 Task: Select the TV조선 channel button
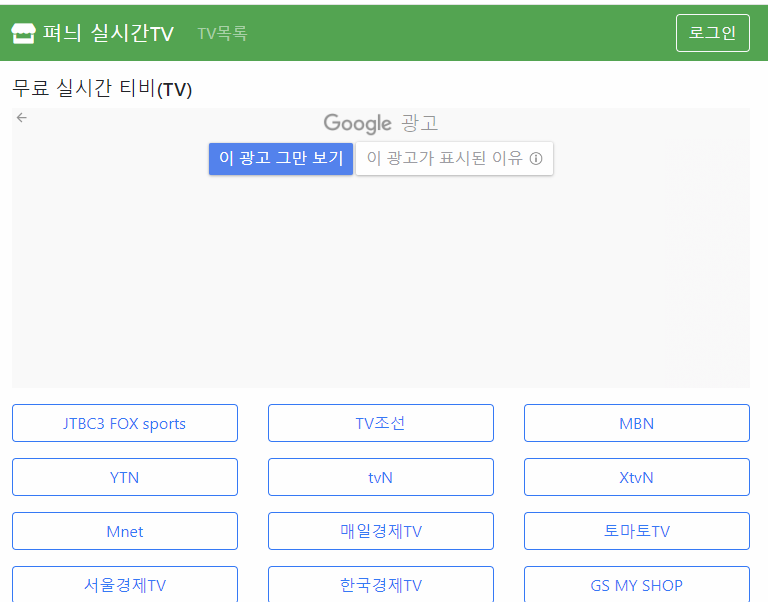(381, 423)
